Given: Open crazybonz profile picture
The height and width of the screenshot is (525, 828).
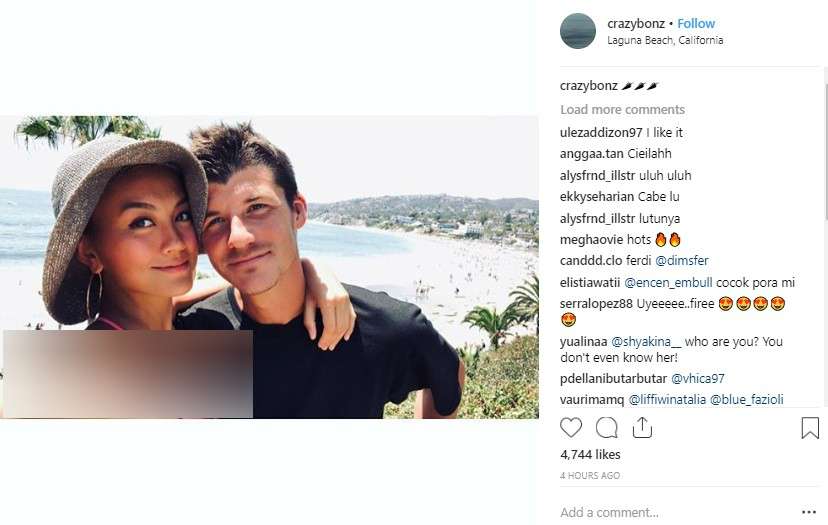Looking at the screenshot, I should (578, 31).
